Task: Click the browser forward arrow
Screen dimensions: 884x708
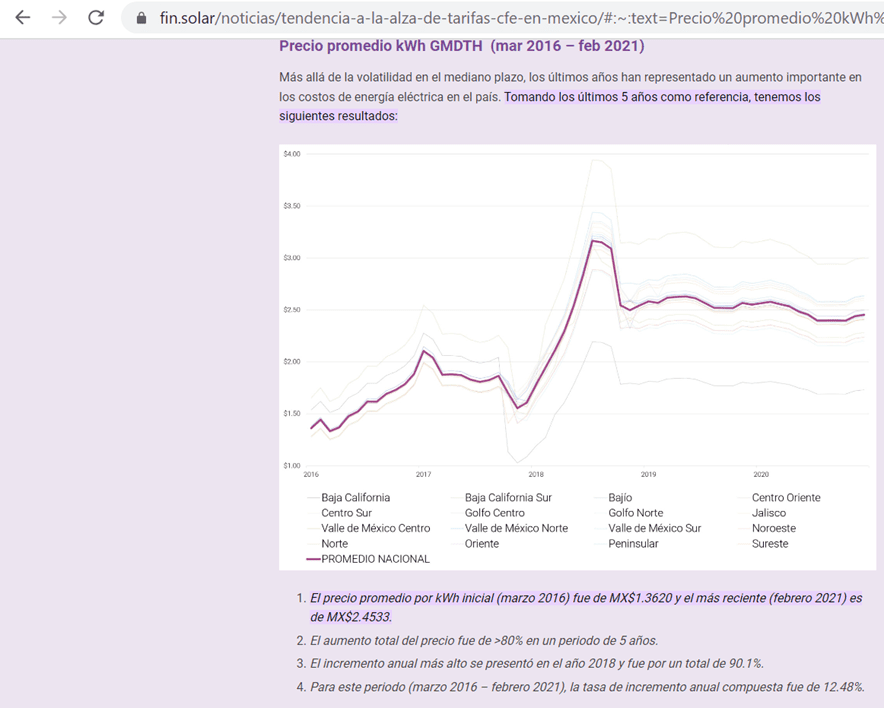Action: tap(59, 18)
